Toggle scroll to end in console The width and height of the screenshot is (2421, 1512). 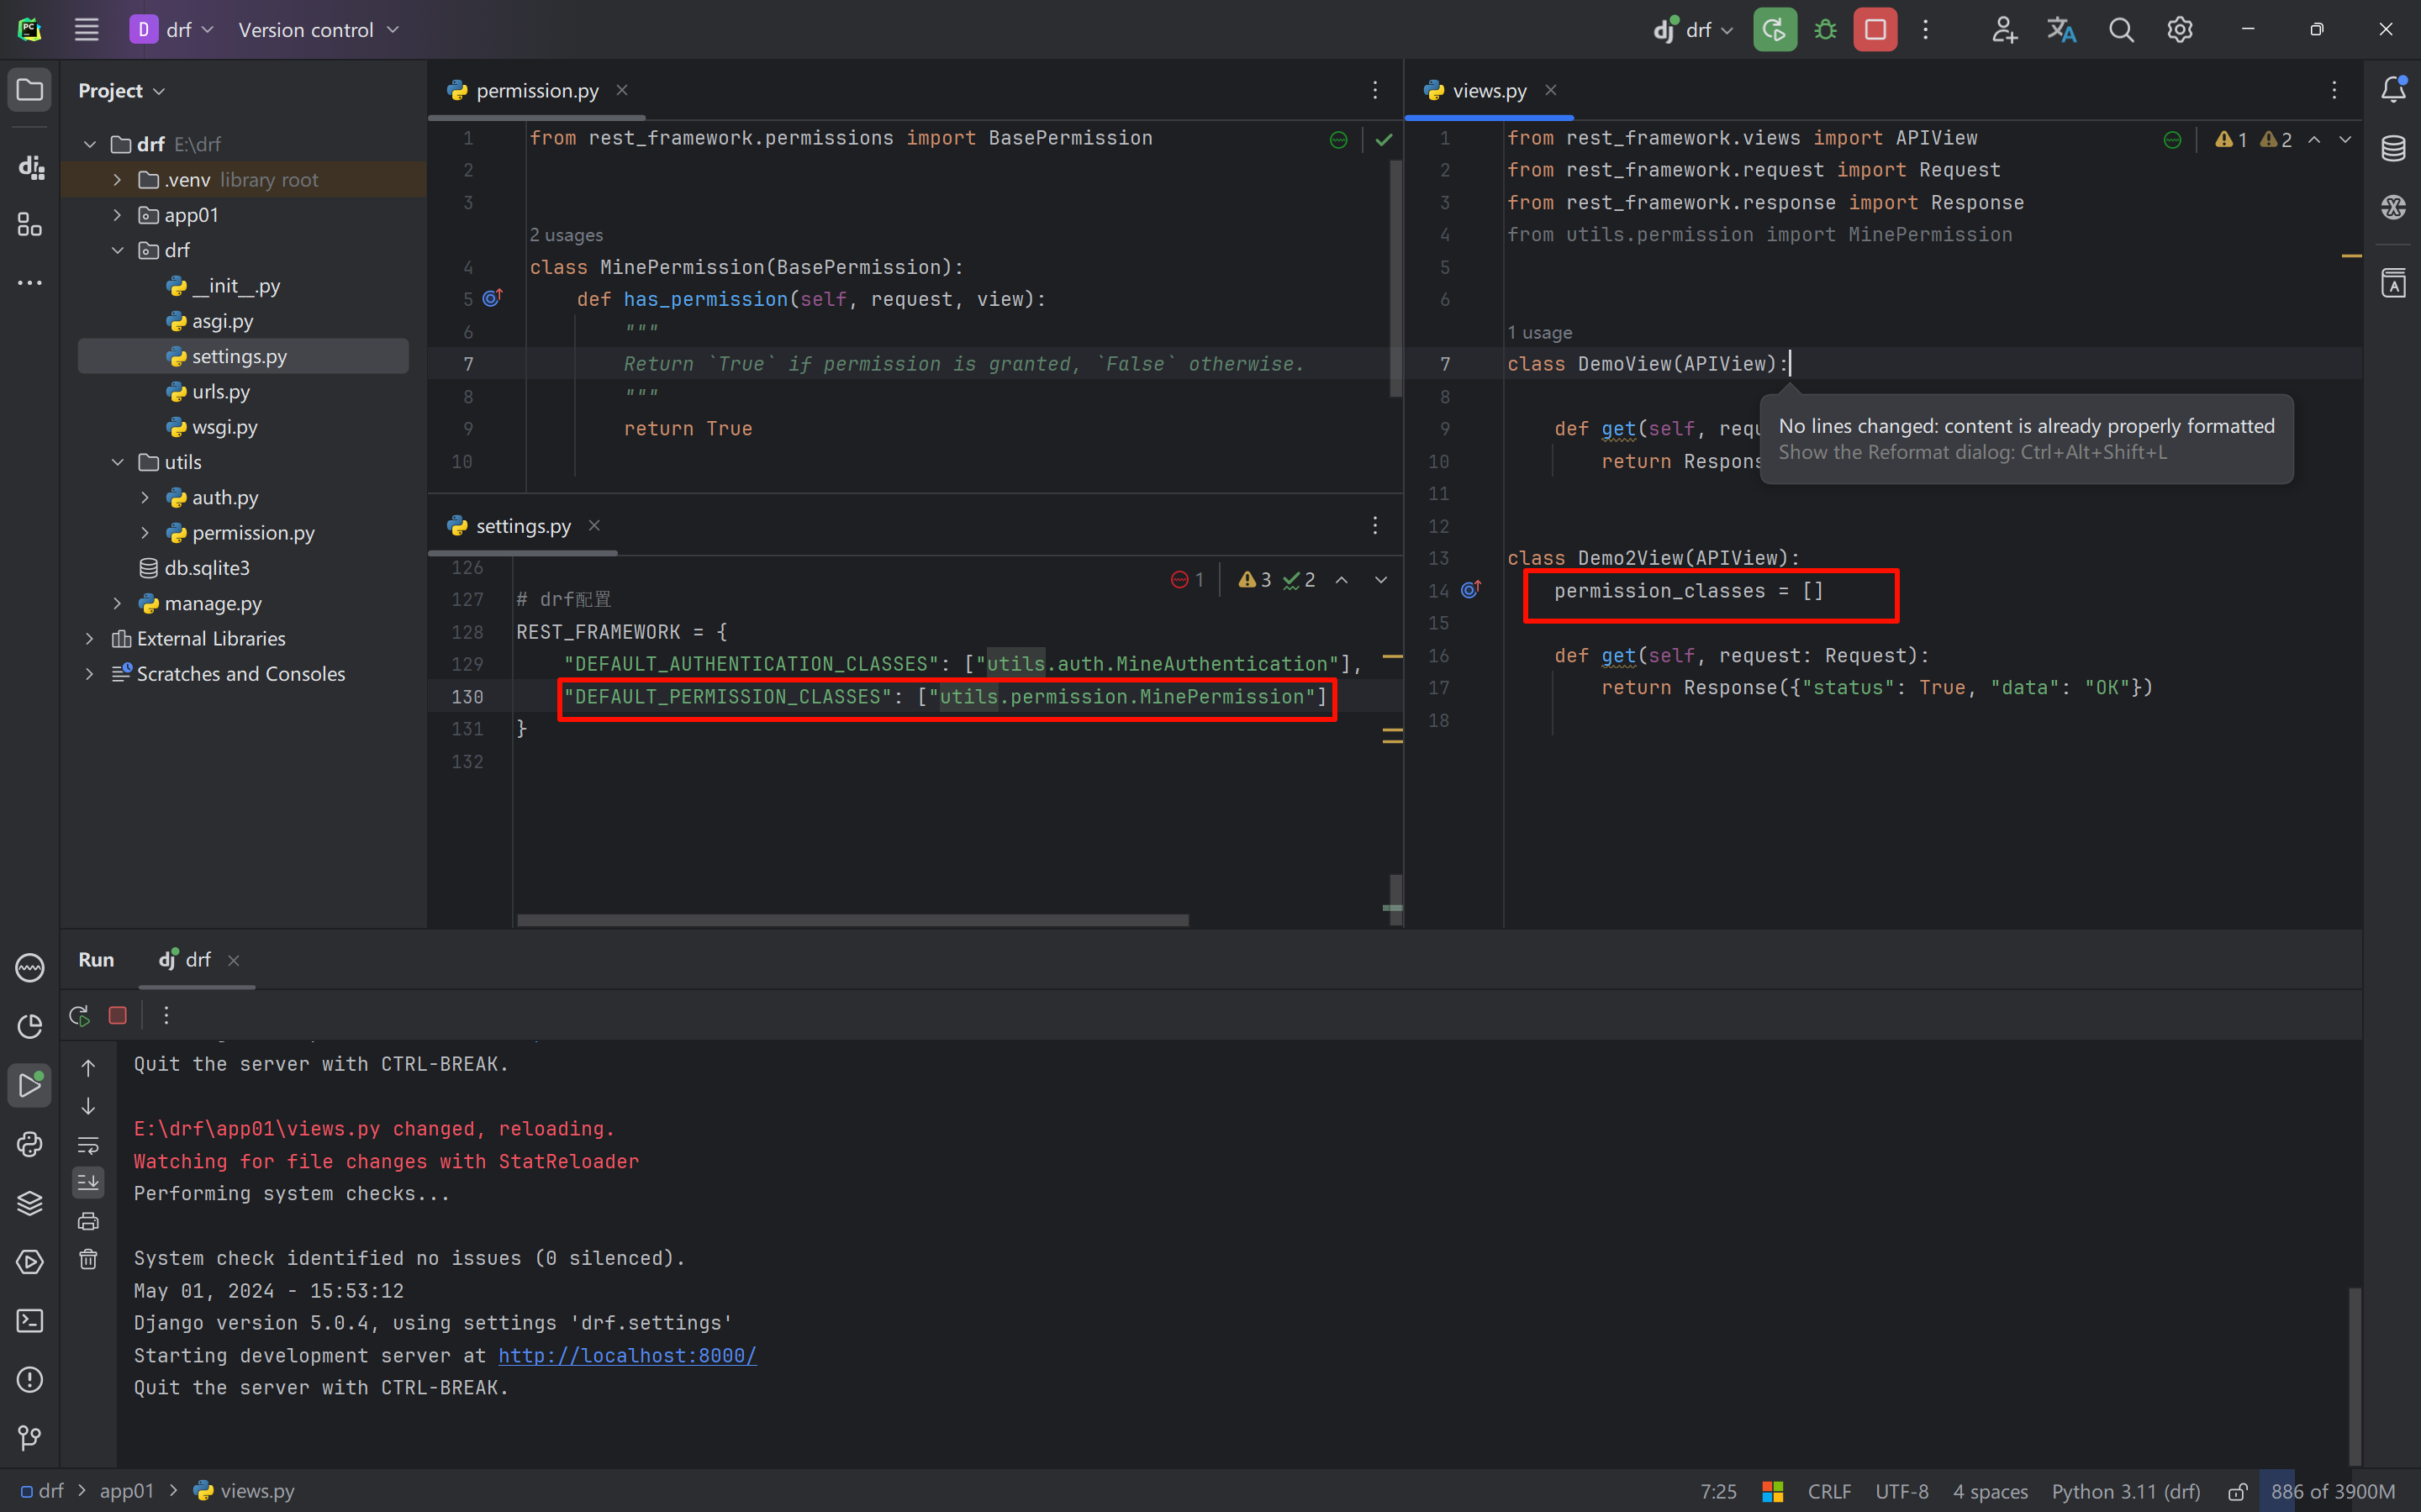tap(88, 1183)
